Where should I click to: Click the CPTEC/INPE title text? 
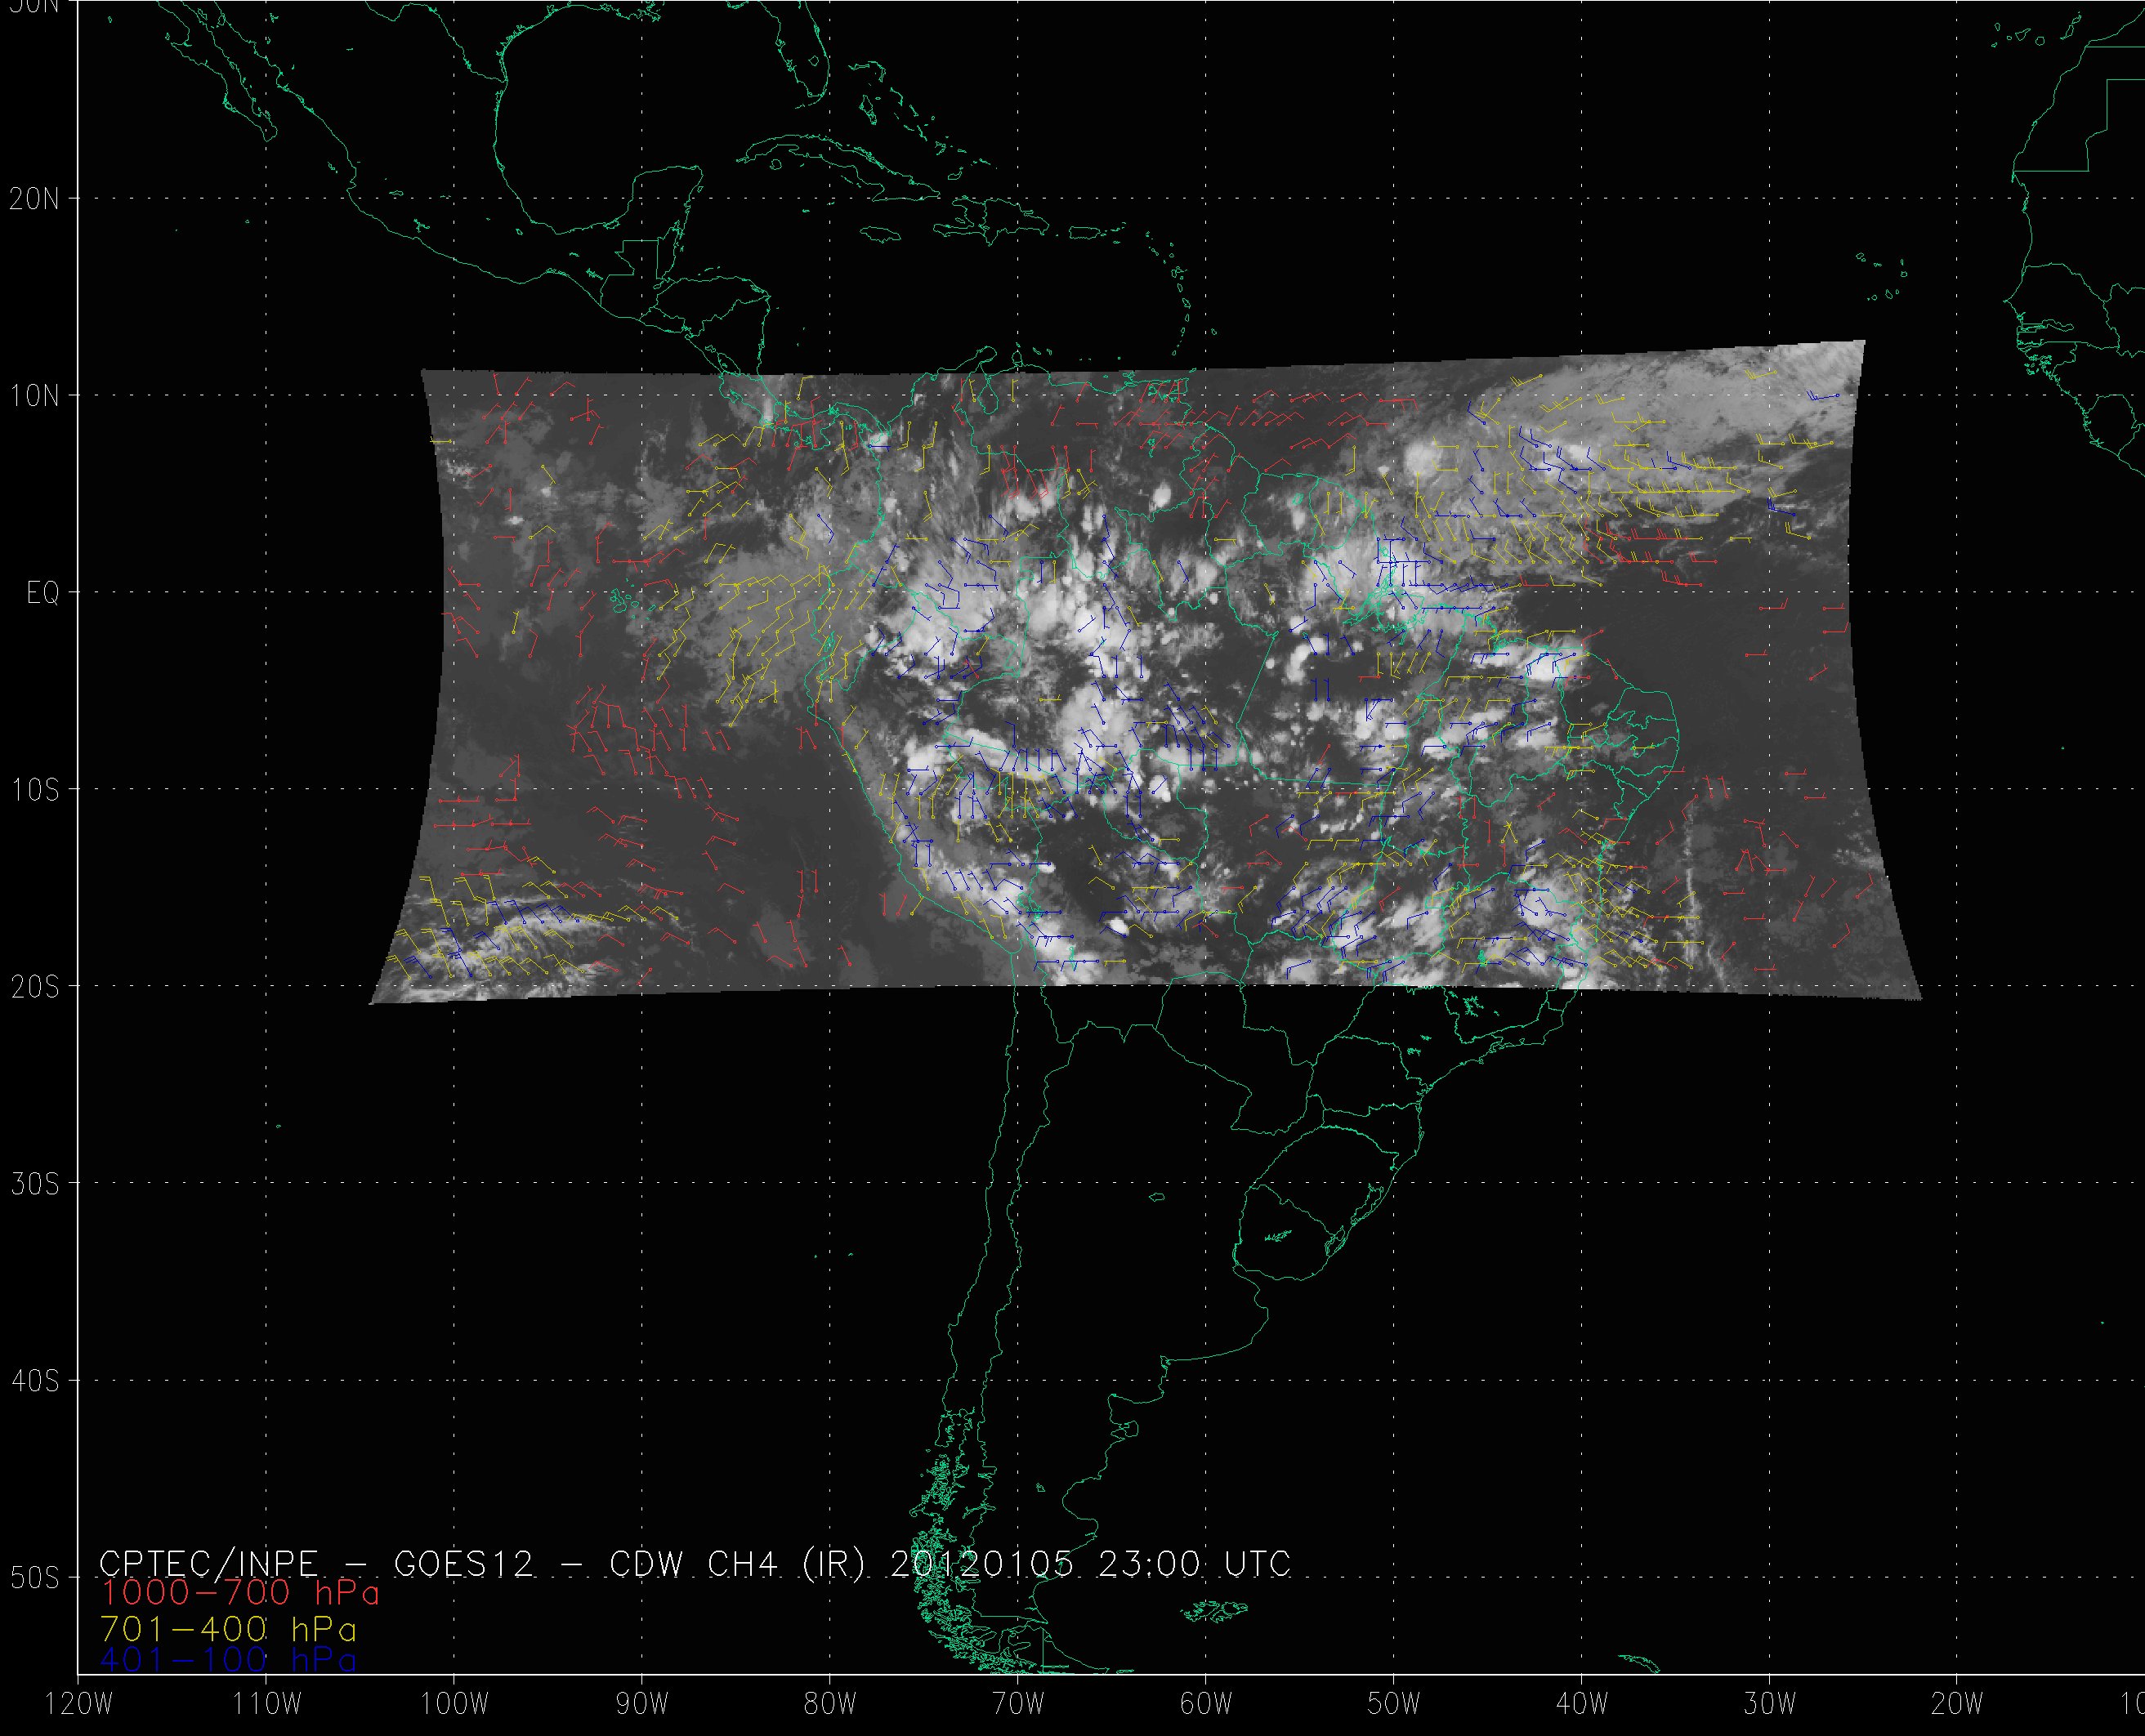[208, 1564]
